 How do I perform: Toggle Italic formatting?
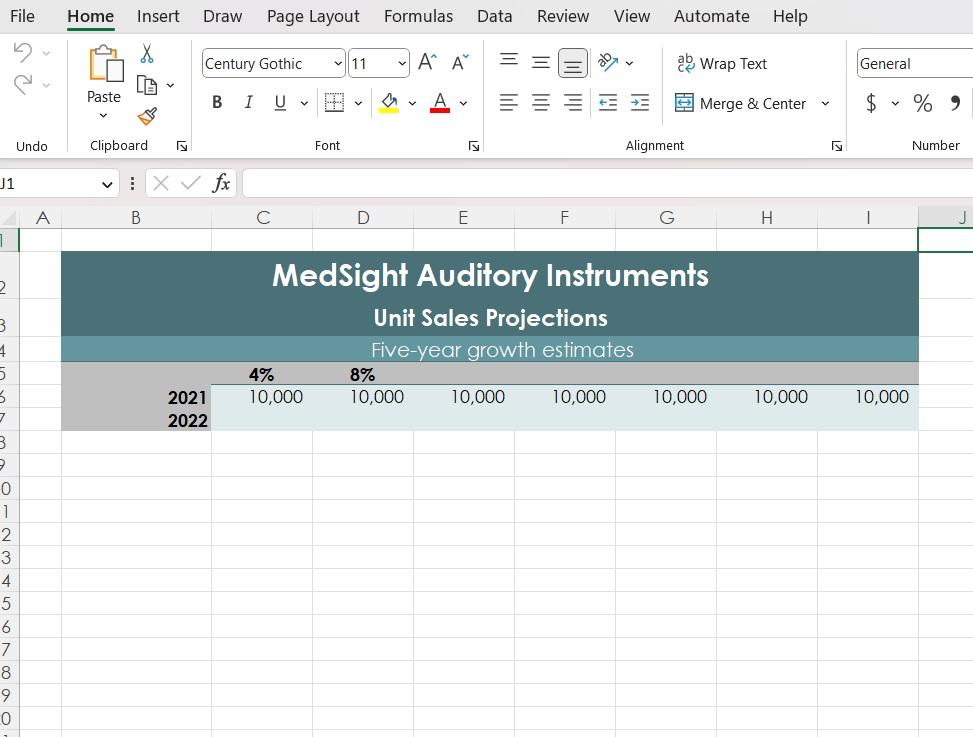click(248, 102)
